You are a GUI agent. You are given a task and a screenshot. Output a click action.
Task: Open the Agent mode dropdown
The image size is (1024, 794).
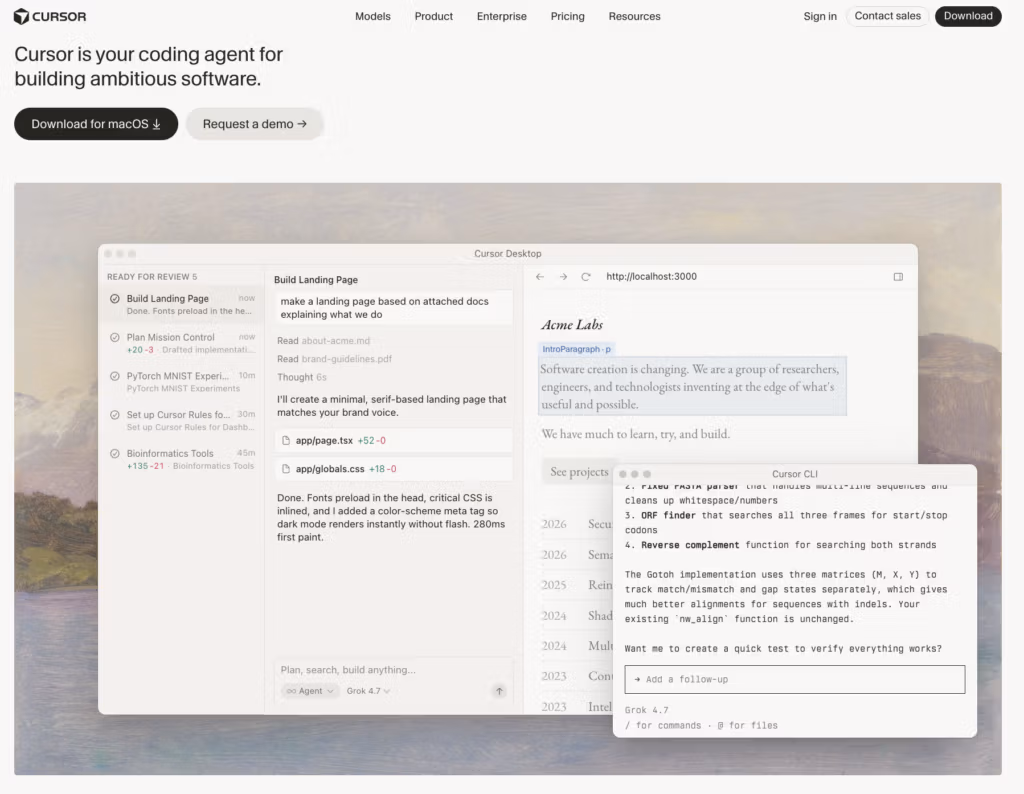point(310,691)
